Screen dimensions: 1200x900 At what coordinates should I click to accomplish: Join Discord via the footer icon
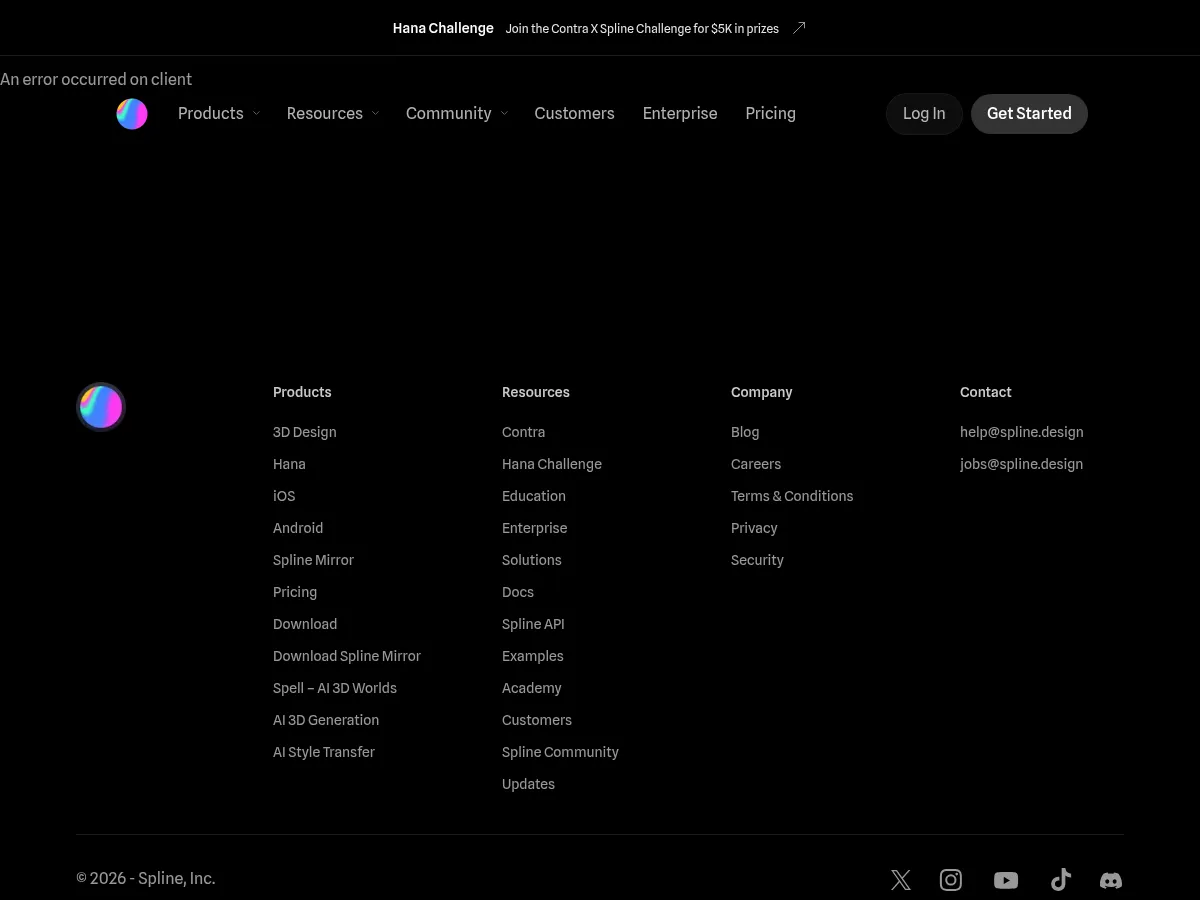tap(1111, 880)
